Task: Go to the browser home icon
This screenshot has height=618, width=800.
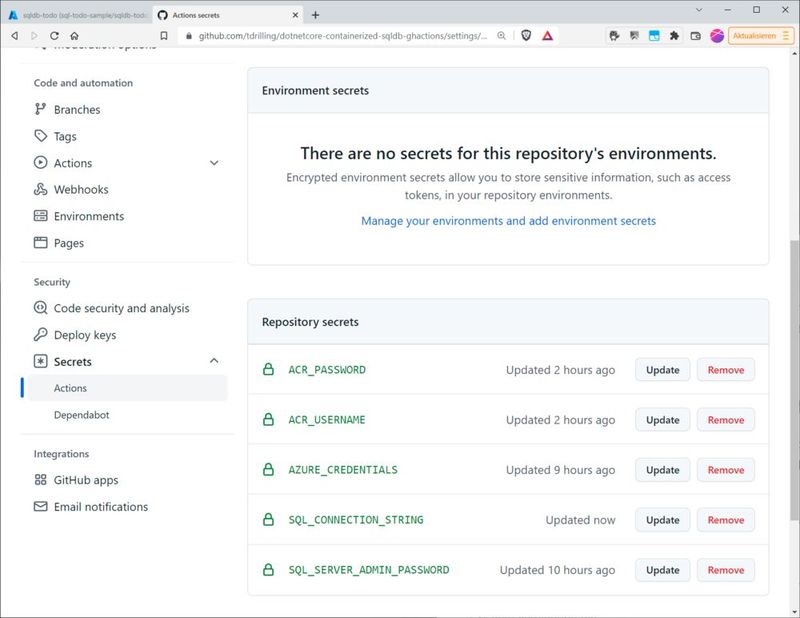Action: coord(74,36)
